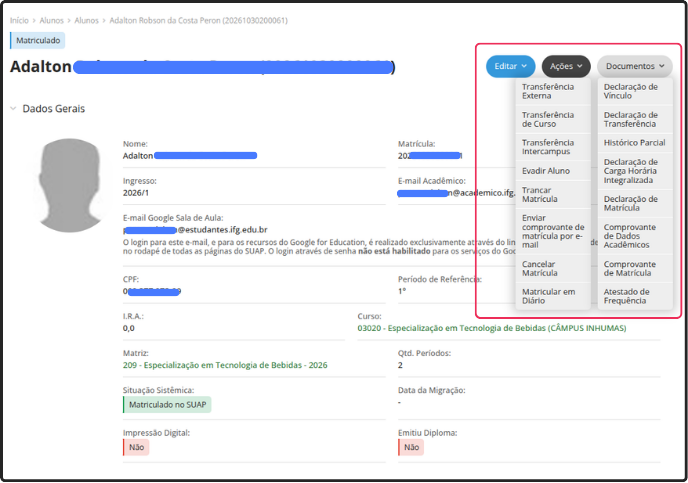Select Histórico Parcial from Documentos
Viewport: 688px width, 483px height.
coord(634,143)
